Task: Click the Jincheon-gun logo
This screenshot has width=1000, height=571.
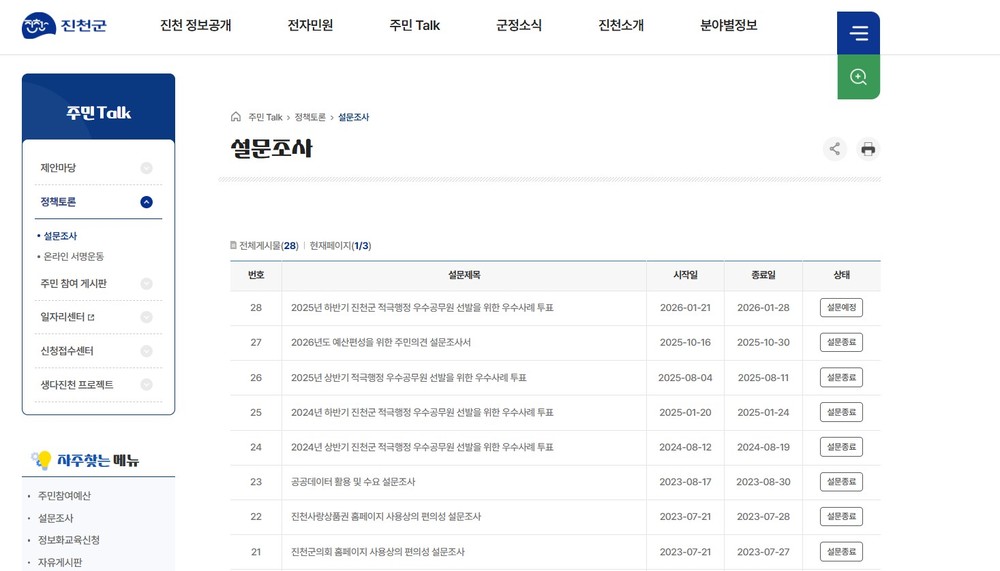Action: point(64,26)
